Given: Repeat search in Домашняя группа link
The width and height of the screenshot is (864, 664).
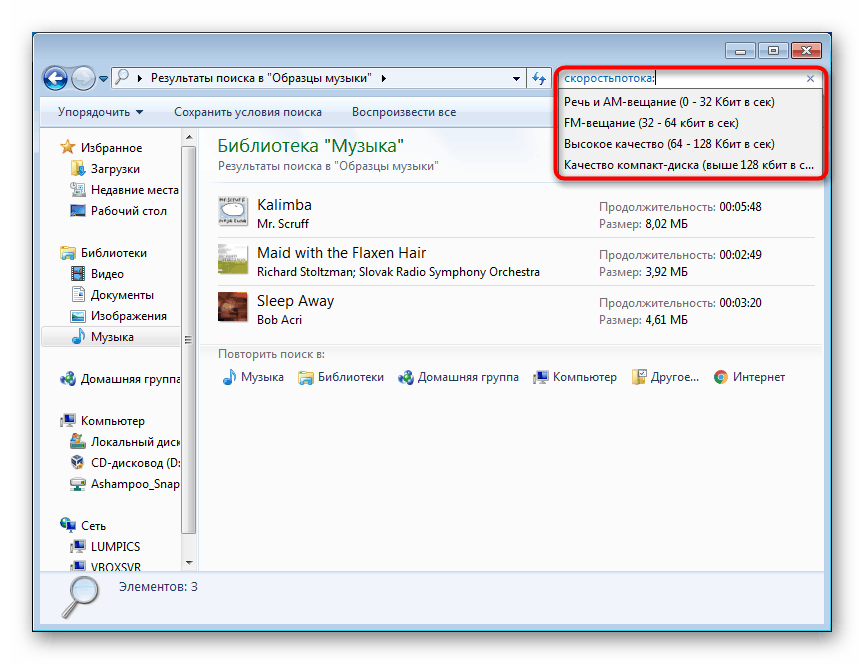Looking at the screenshot, I should [x=458, y=377].
